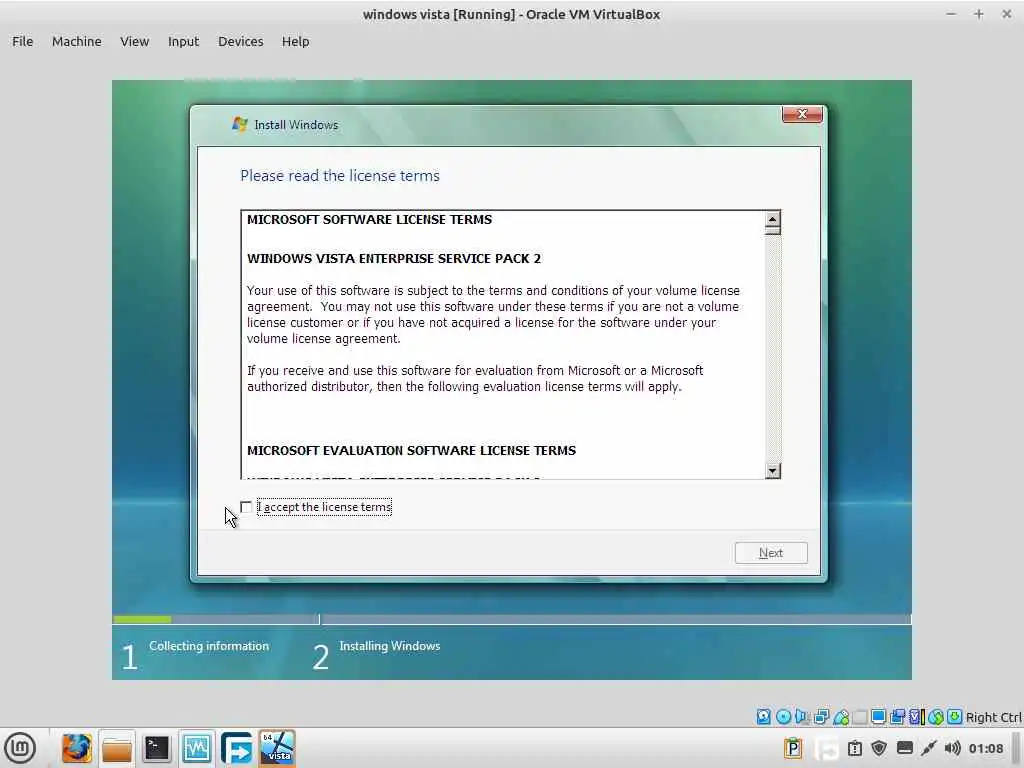Open the View menu
This screenshot has width=1024, height=768.
coord(135,41)
